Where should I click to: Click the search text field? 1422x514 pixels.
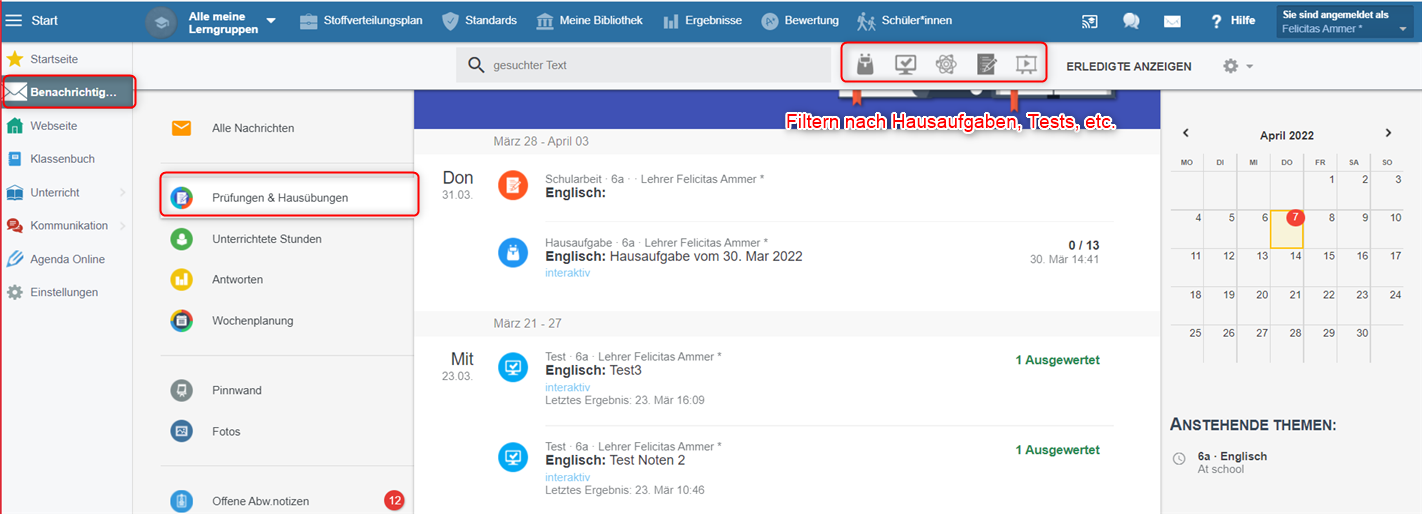(x=655, y=65)
